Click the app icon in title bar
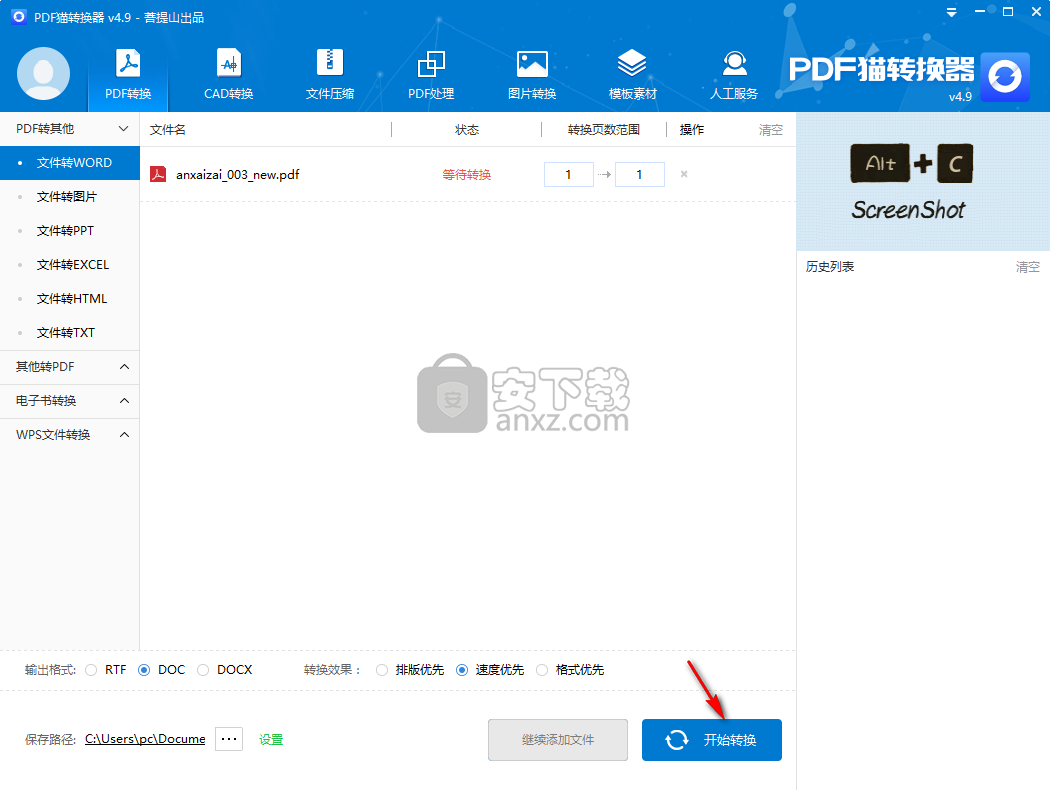The width and height of the screenshot is (1050, 790). (19, 16)
